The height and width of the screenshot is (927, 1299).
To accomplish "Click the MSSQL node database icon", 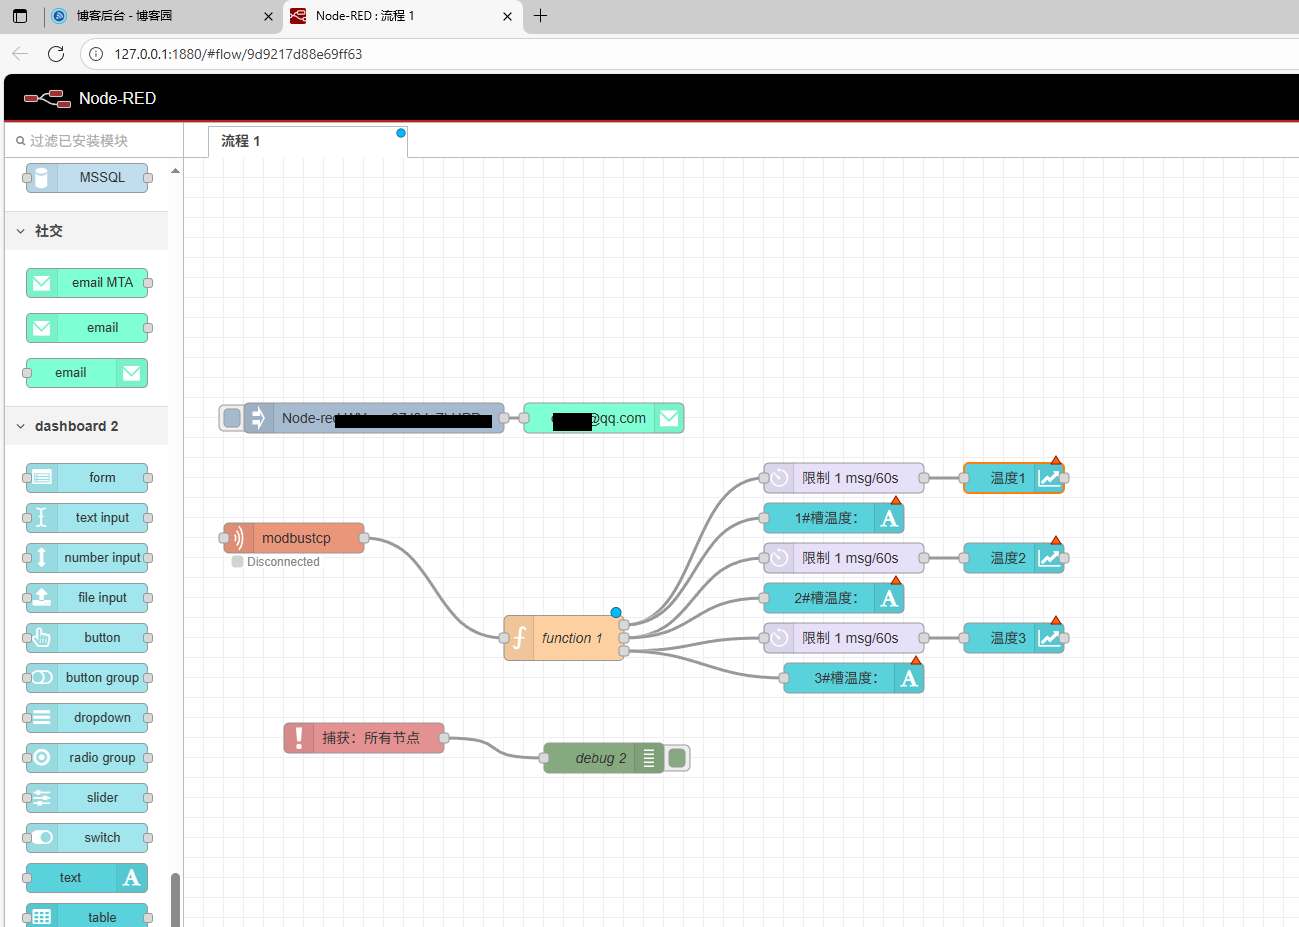I will click(x=41, y=178).
